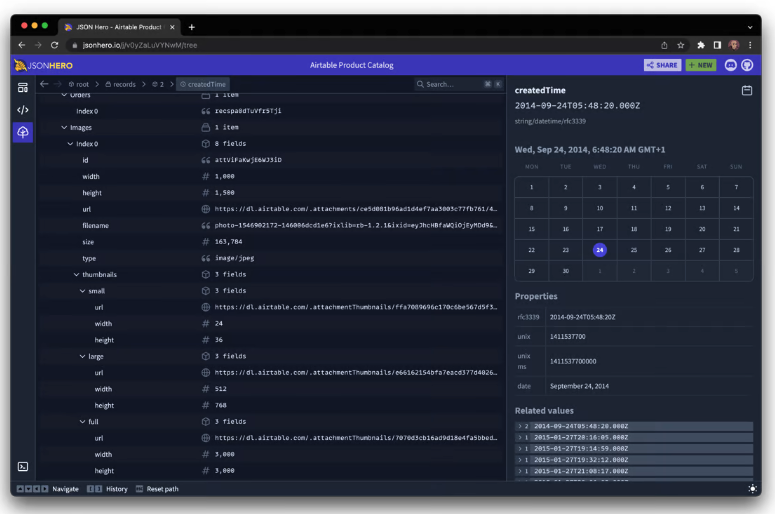Click browser reload button
Image resolution: width=775 pixels, height=514 pixels.
click(x=54, y=45)
